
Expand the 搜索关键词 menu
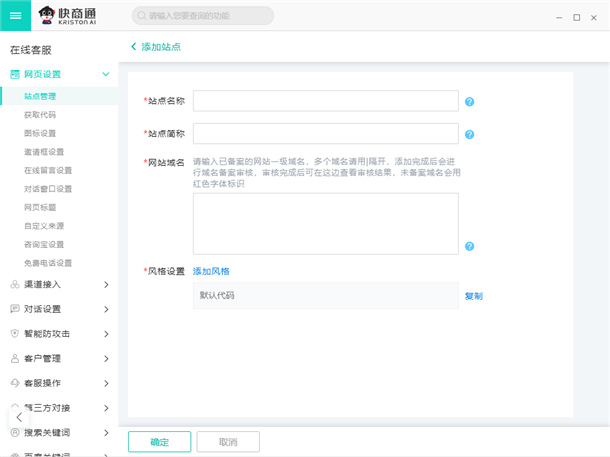[x=106, y=432]
